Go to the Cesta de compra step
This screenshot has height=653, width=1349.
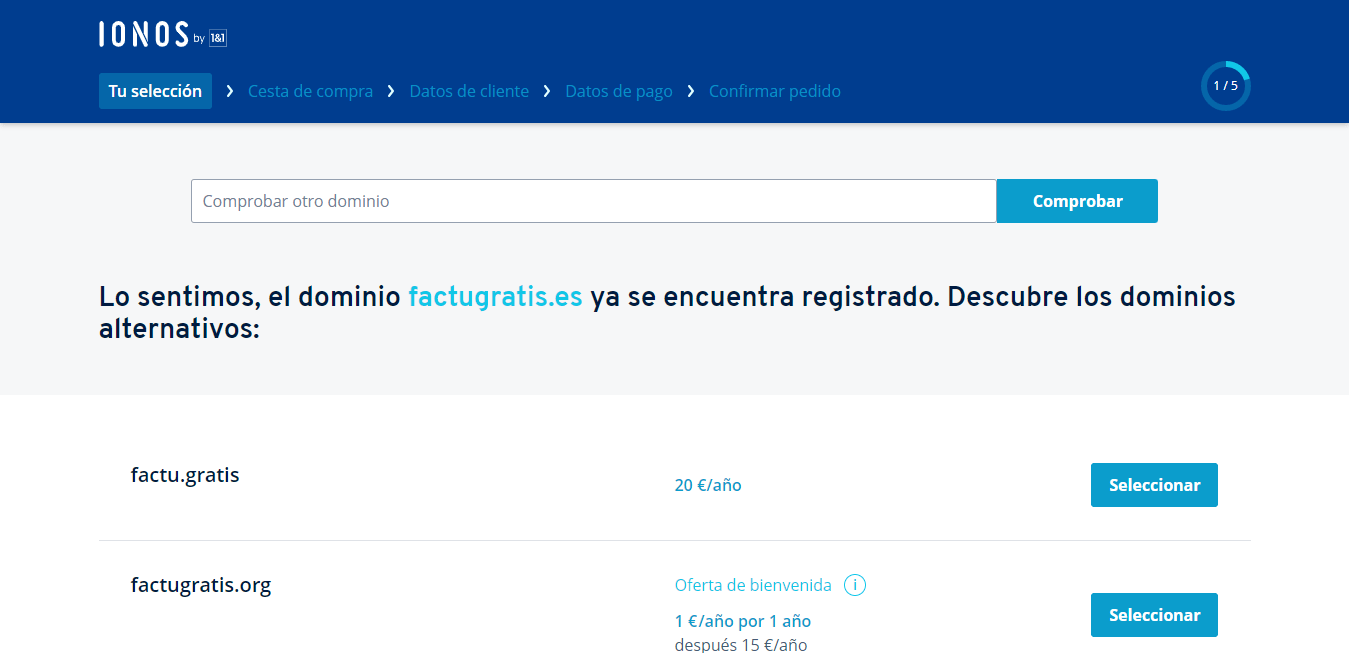pos(310,91)
